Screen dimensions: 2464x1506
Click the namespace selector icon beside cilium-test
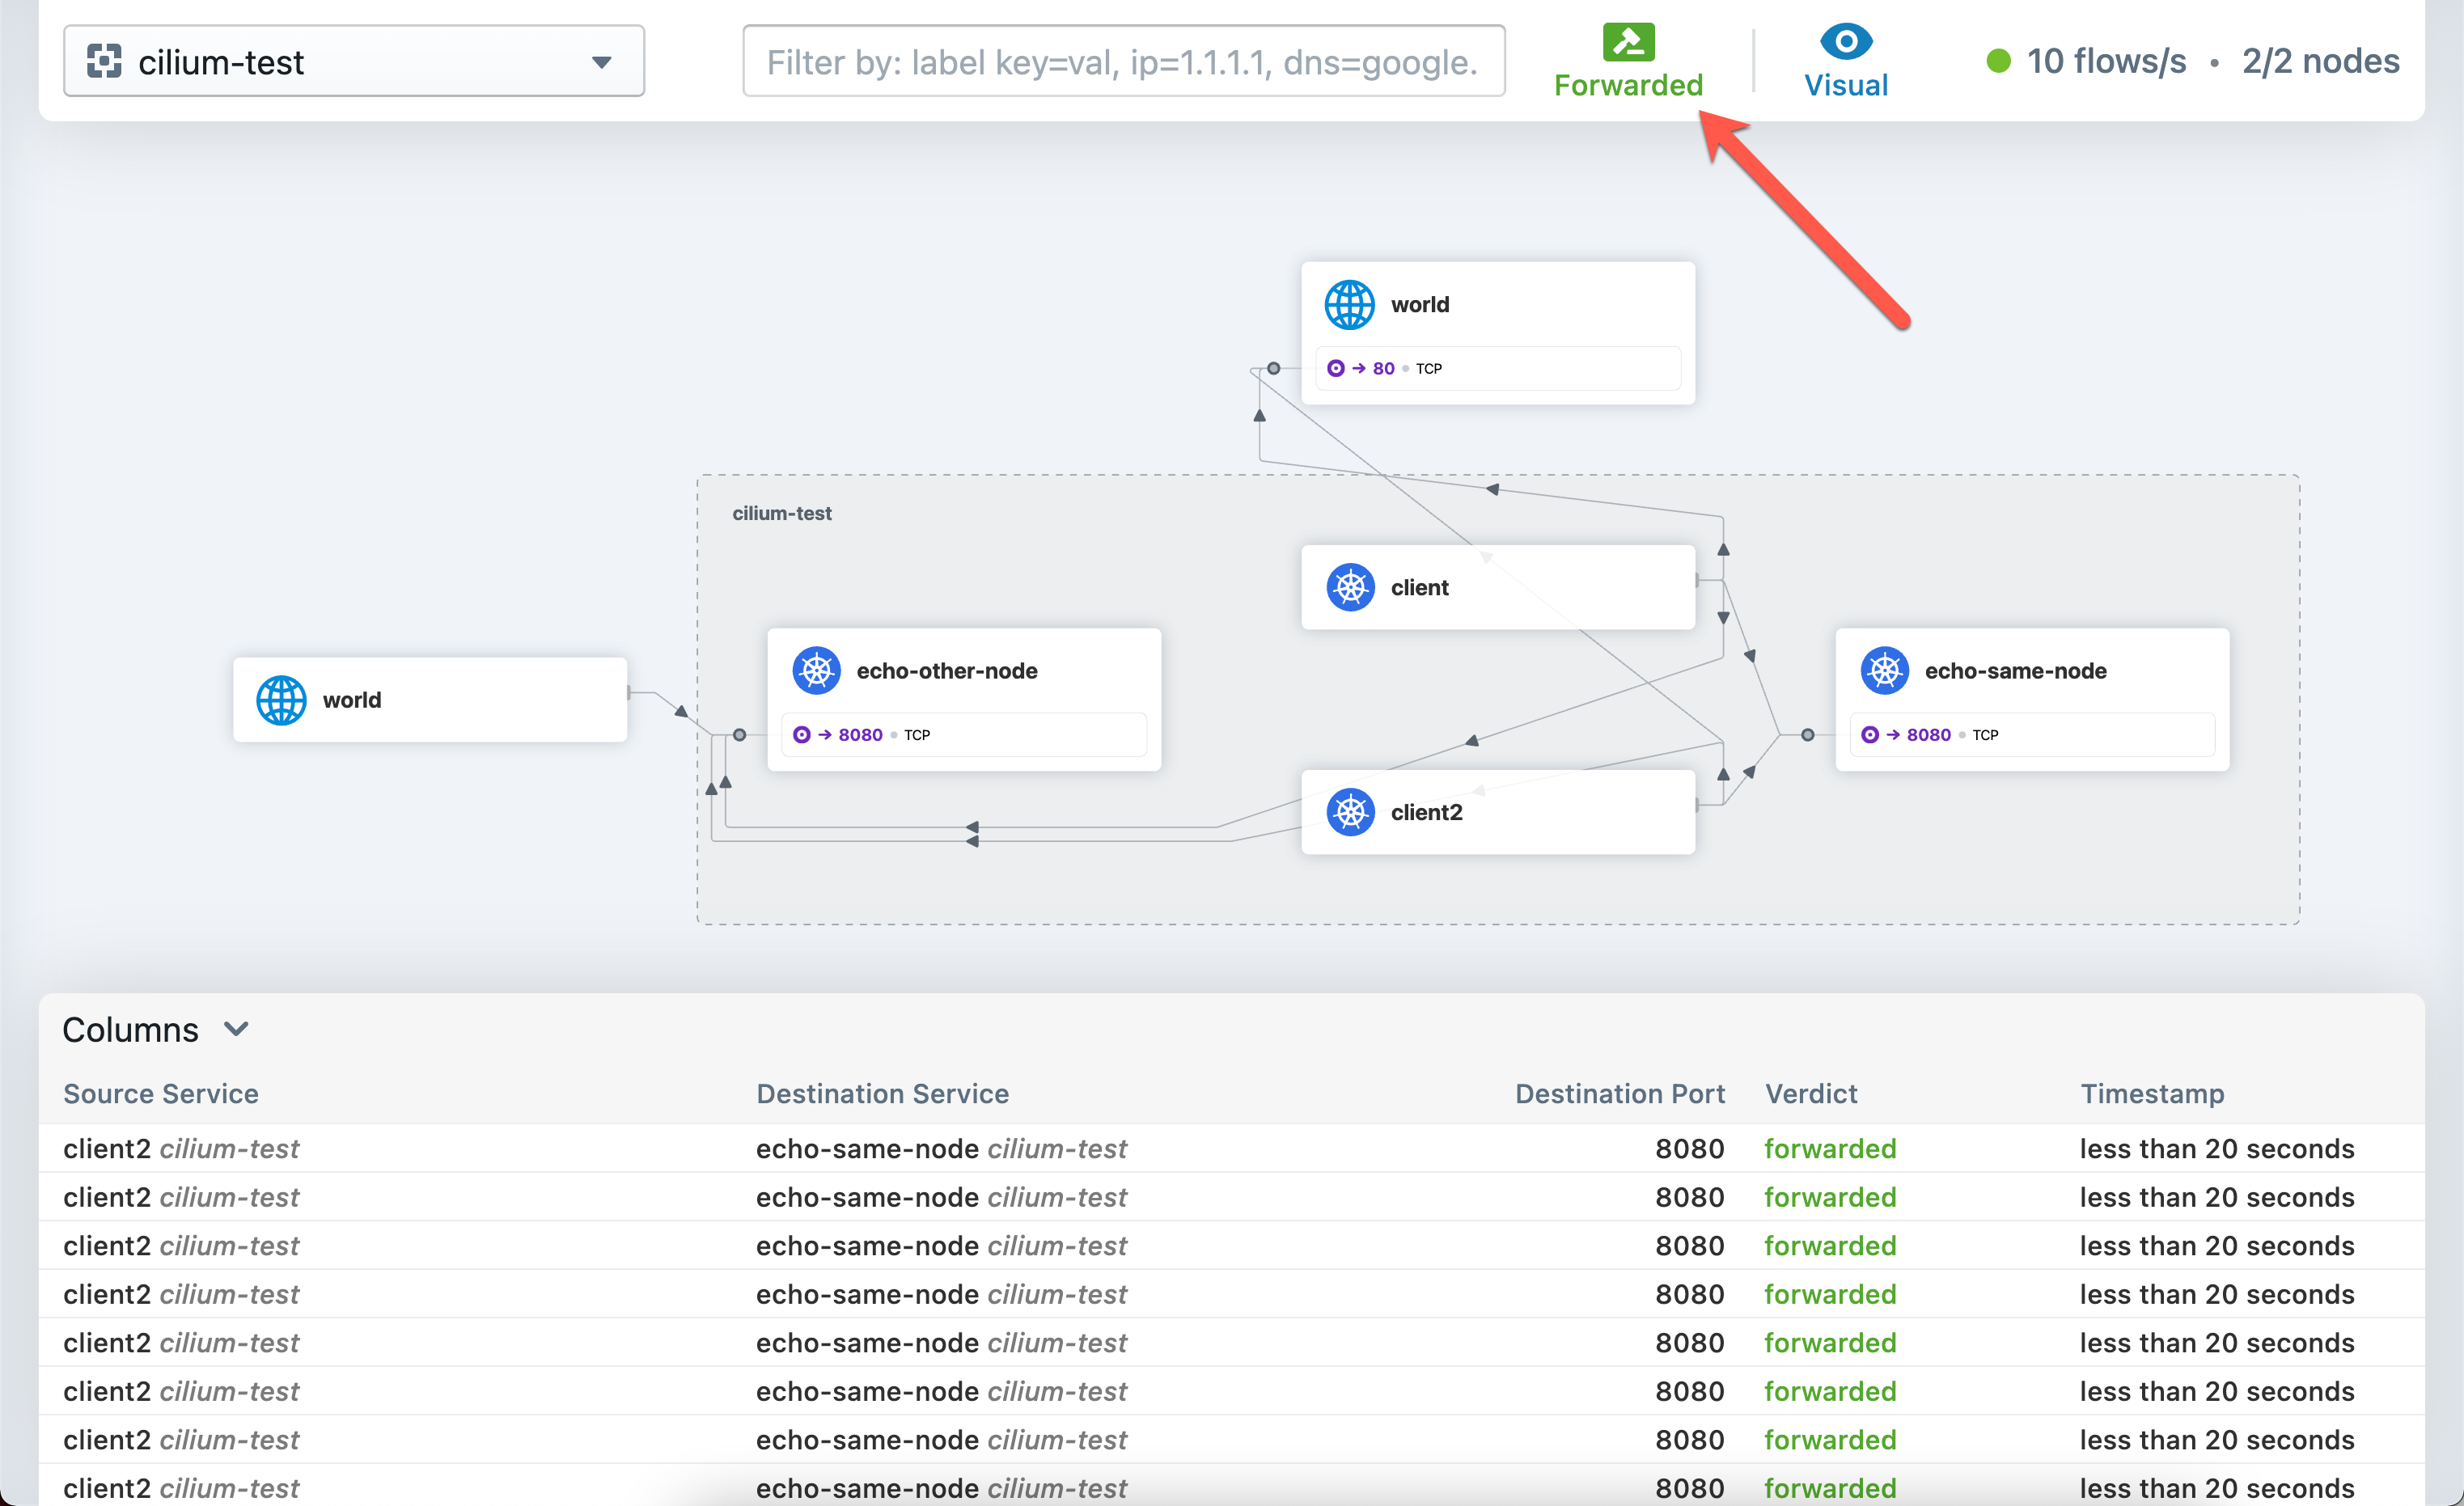tap(104, 62)
